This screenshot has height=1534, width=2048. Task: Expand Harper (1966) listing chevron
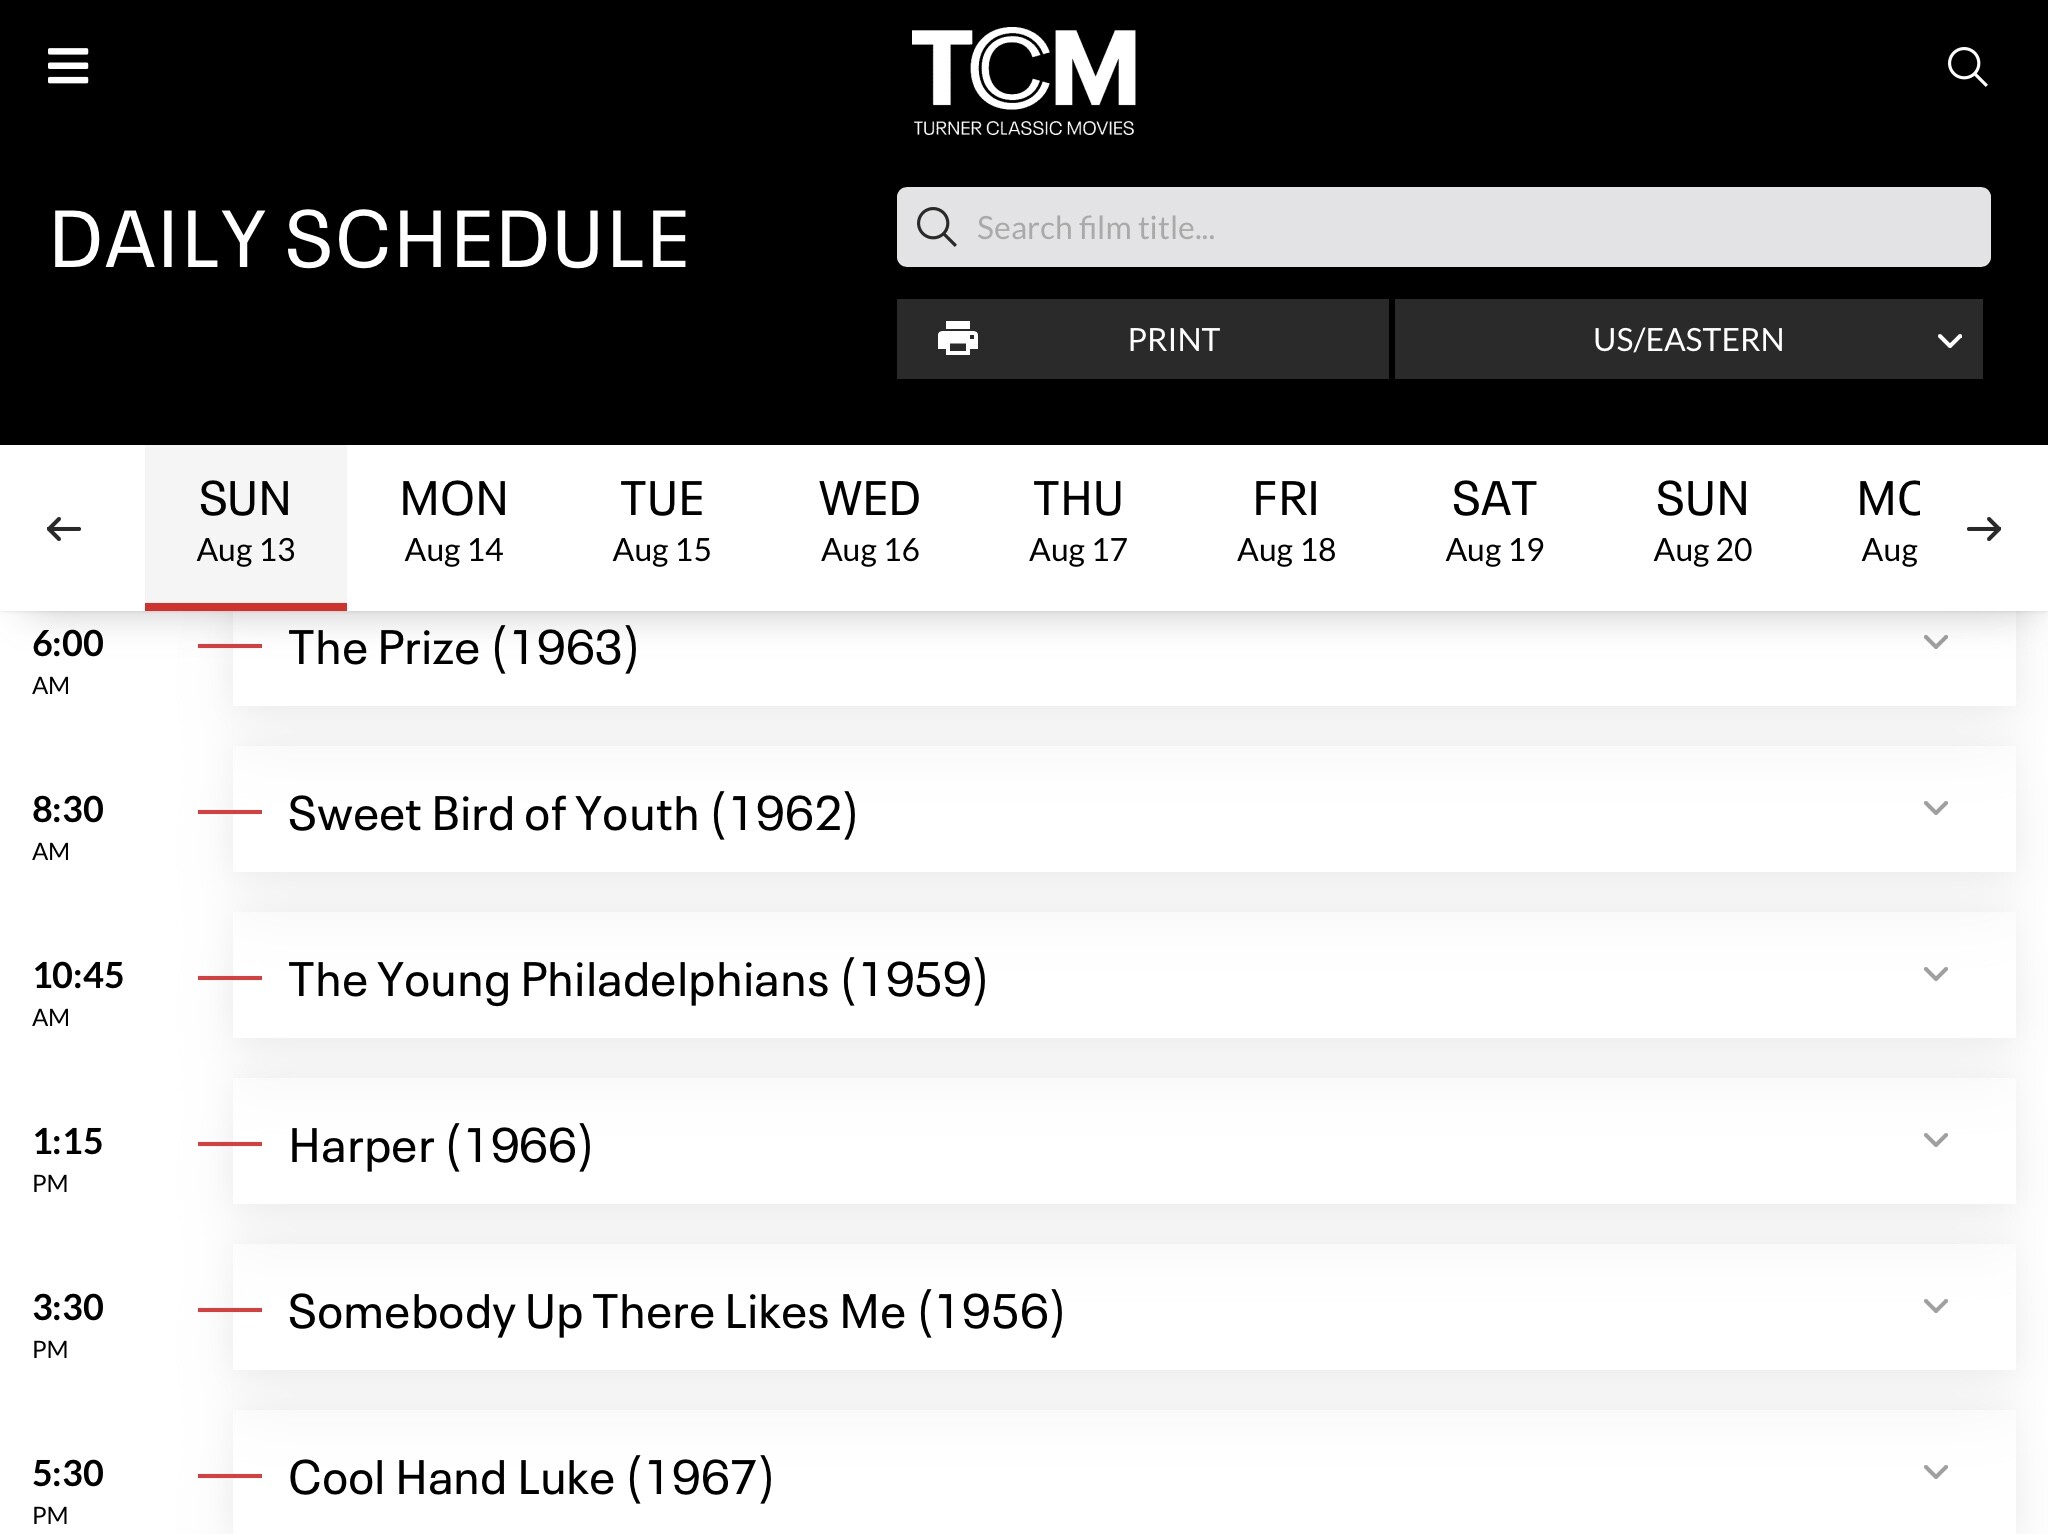pyautogui.click(x=1936, y=1140)
